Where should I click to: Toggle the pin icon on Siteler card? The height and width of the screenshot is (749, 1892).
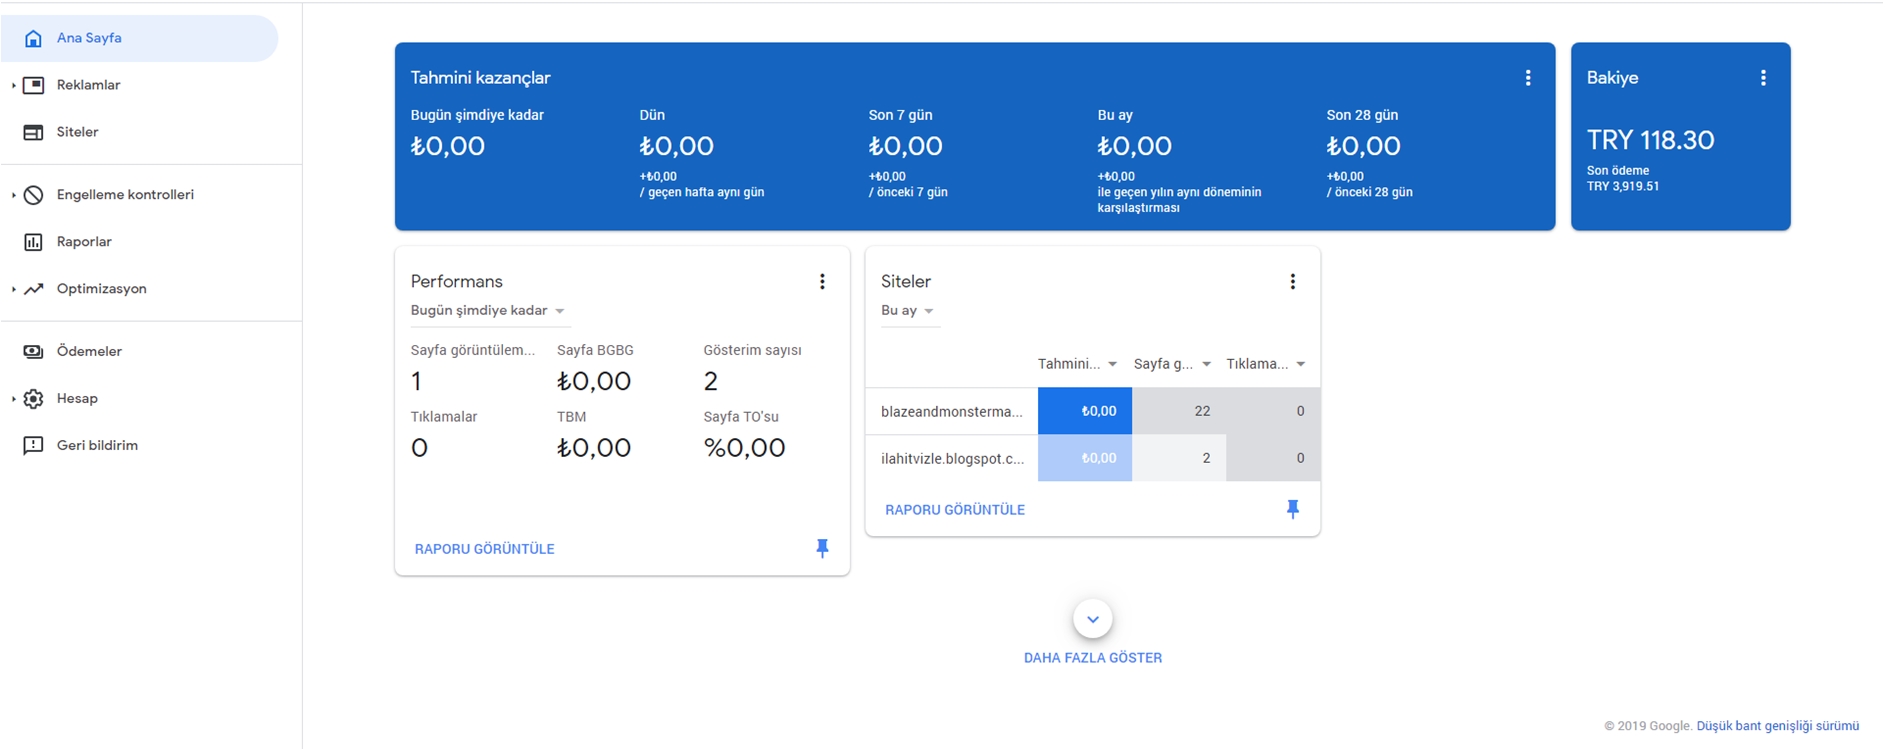pyautogui.click(x=1292, y=509)
